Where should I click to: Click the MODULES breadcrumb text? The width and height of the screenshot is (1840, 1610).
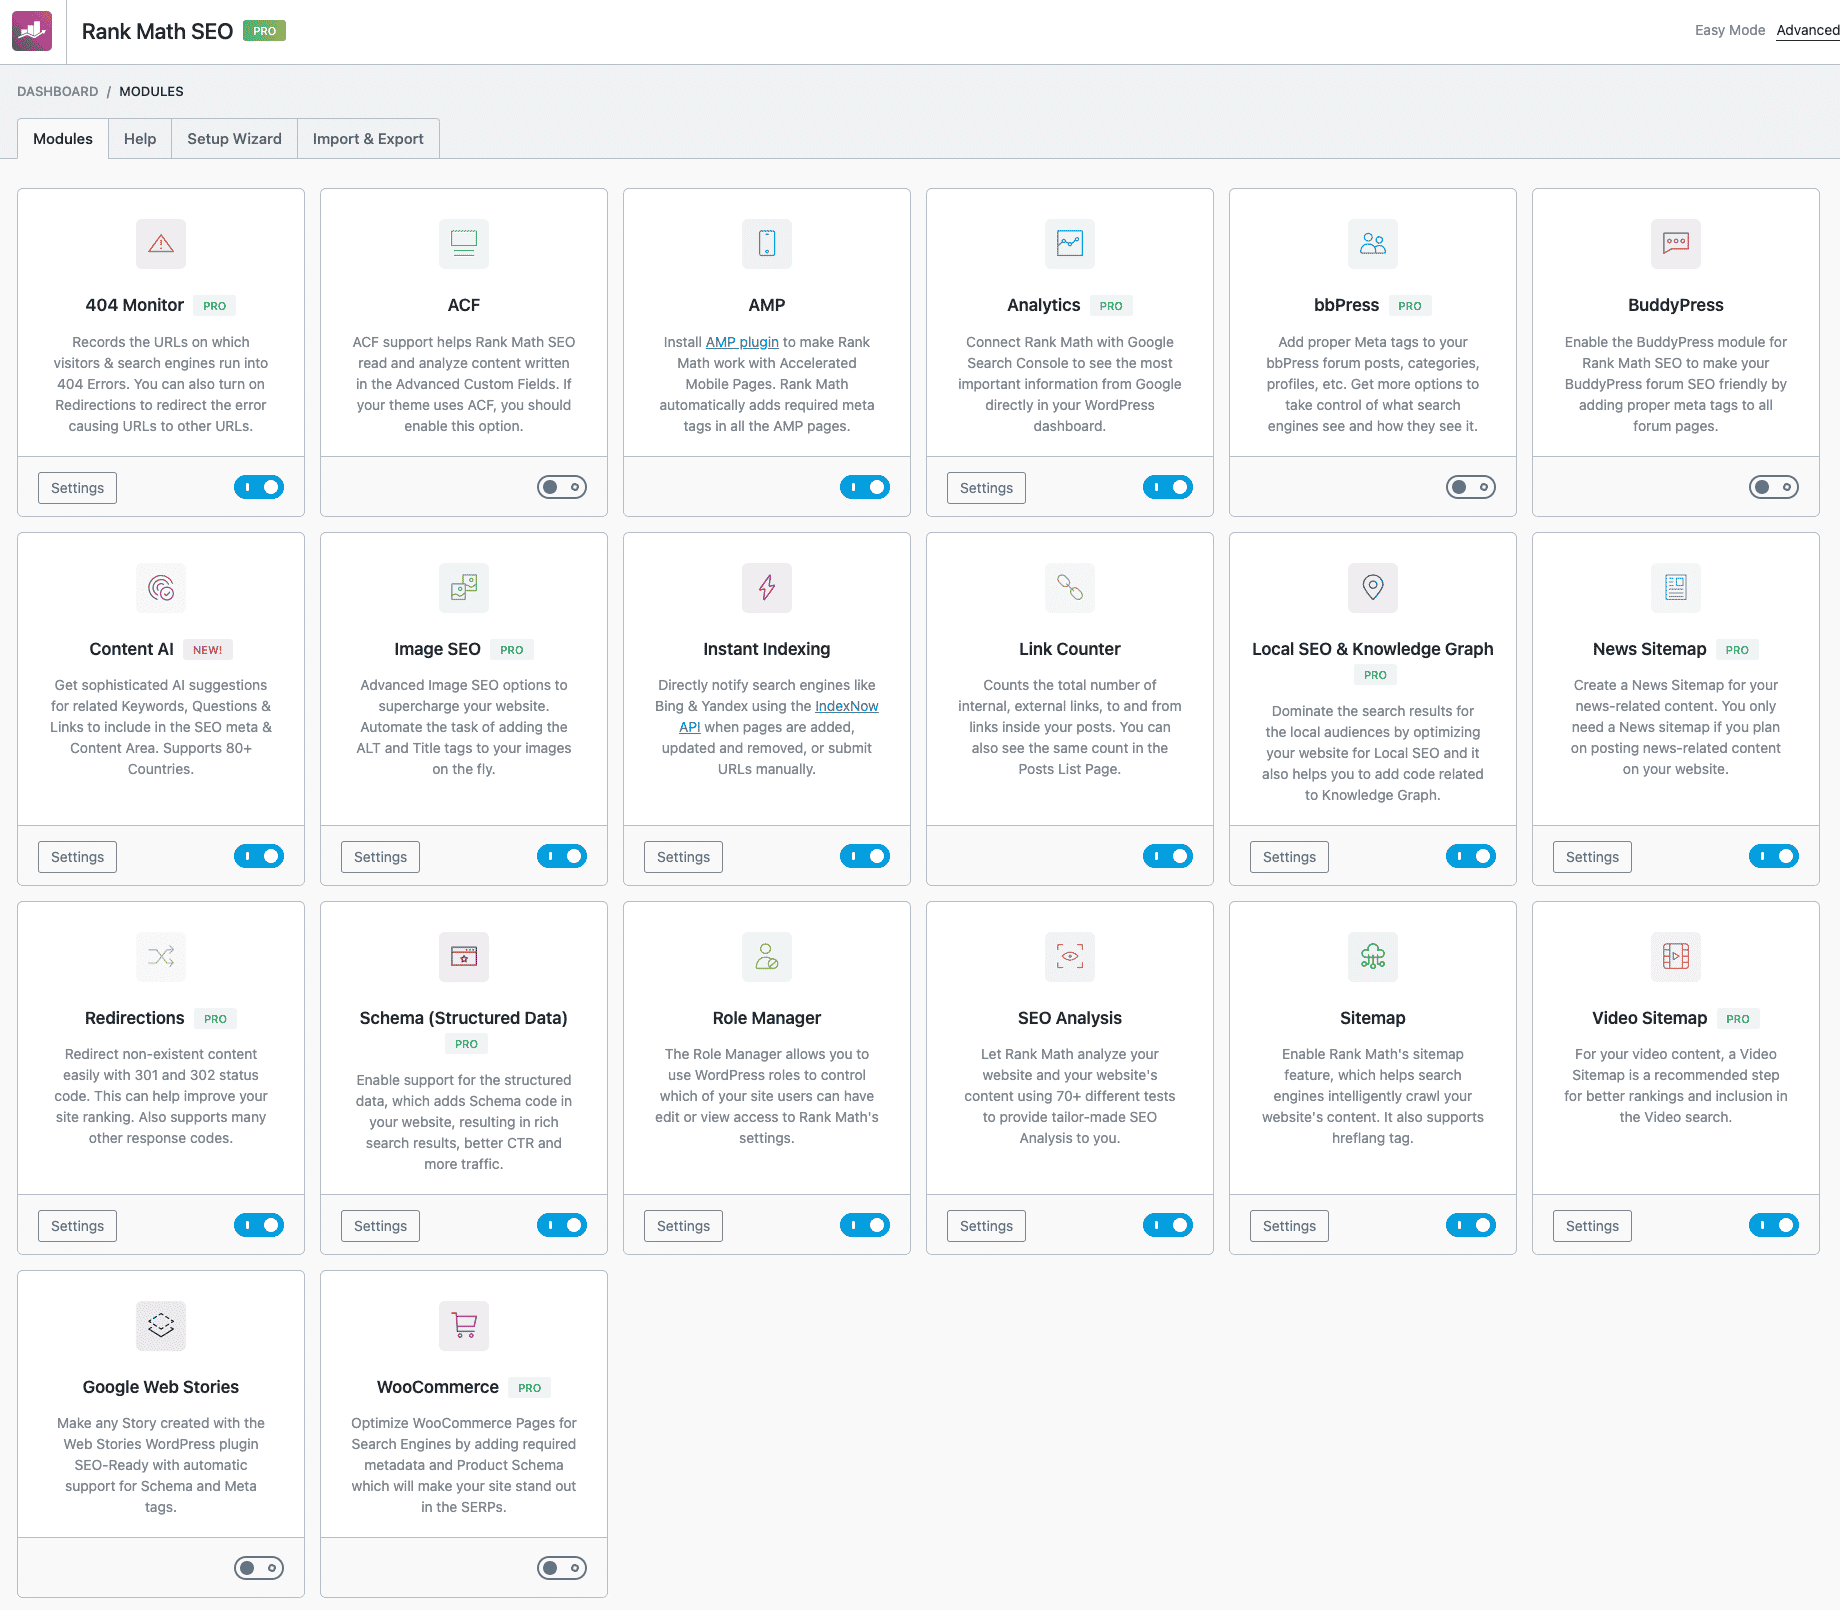point(151,91)
